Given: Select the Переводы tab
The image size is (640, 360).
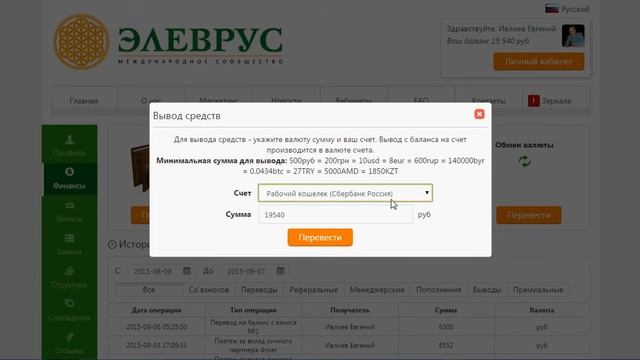Looking at the screenshot, I should click(x=259, y=290).
